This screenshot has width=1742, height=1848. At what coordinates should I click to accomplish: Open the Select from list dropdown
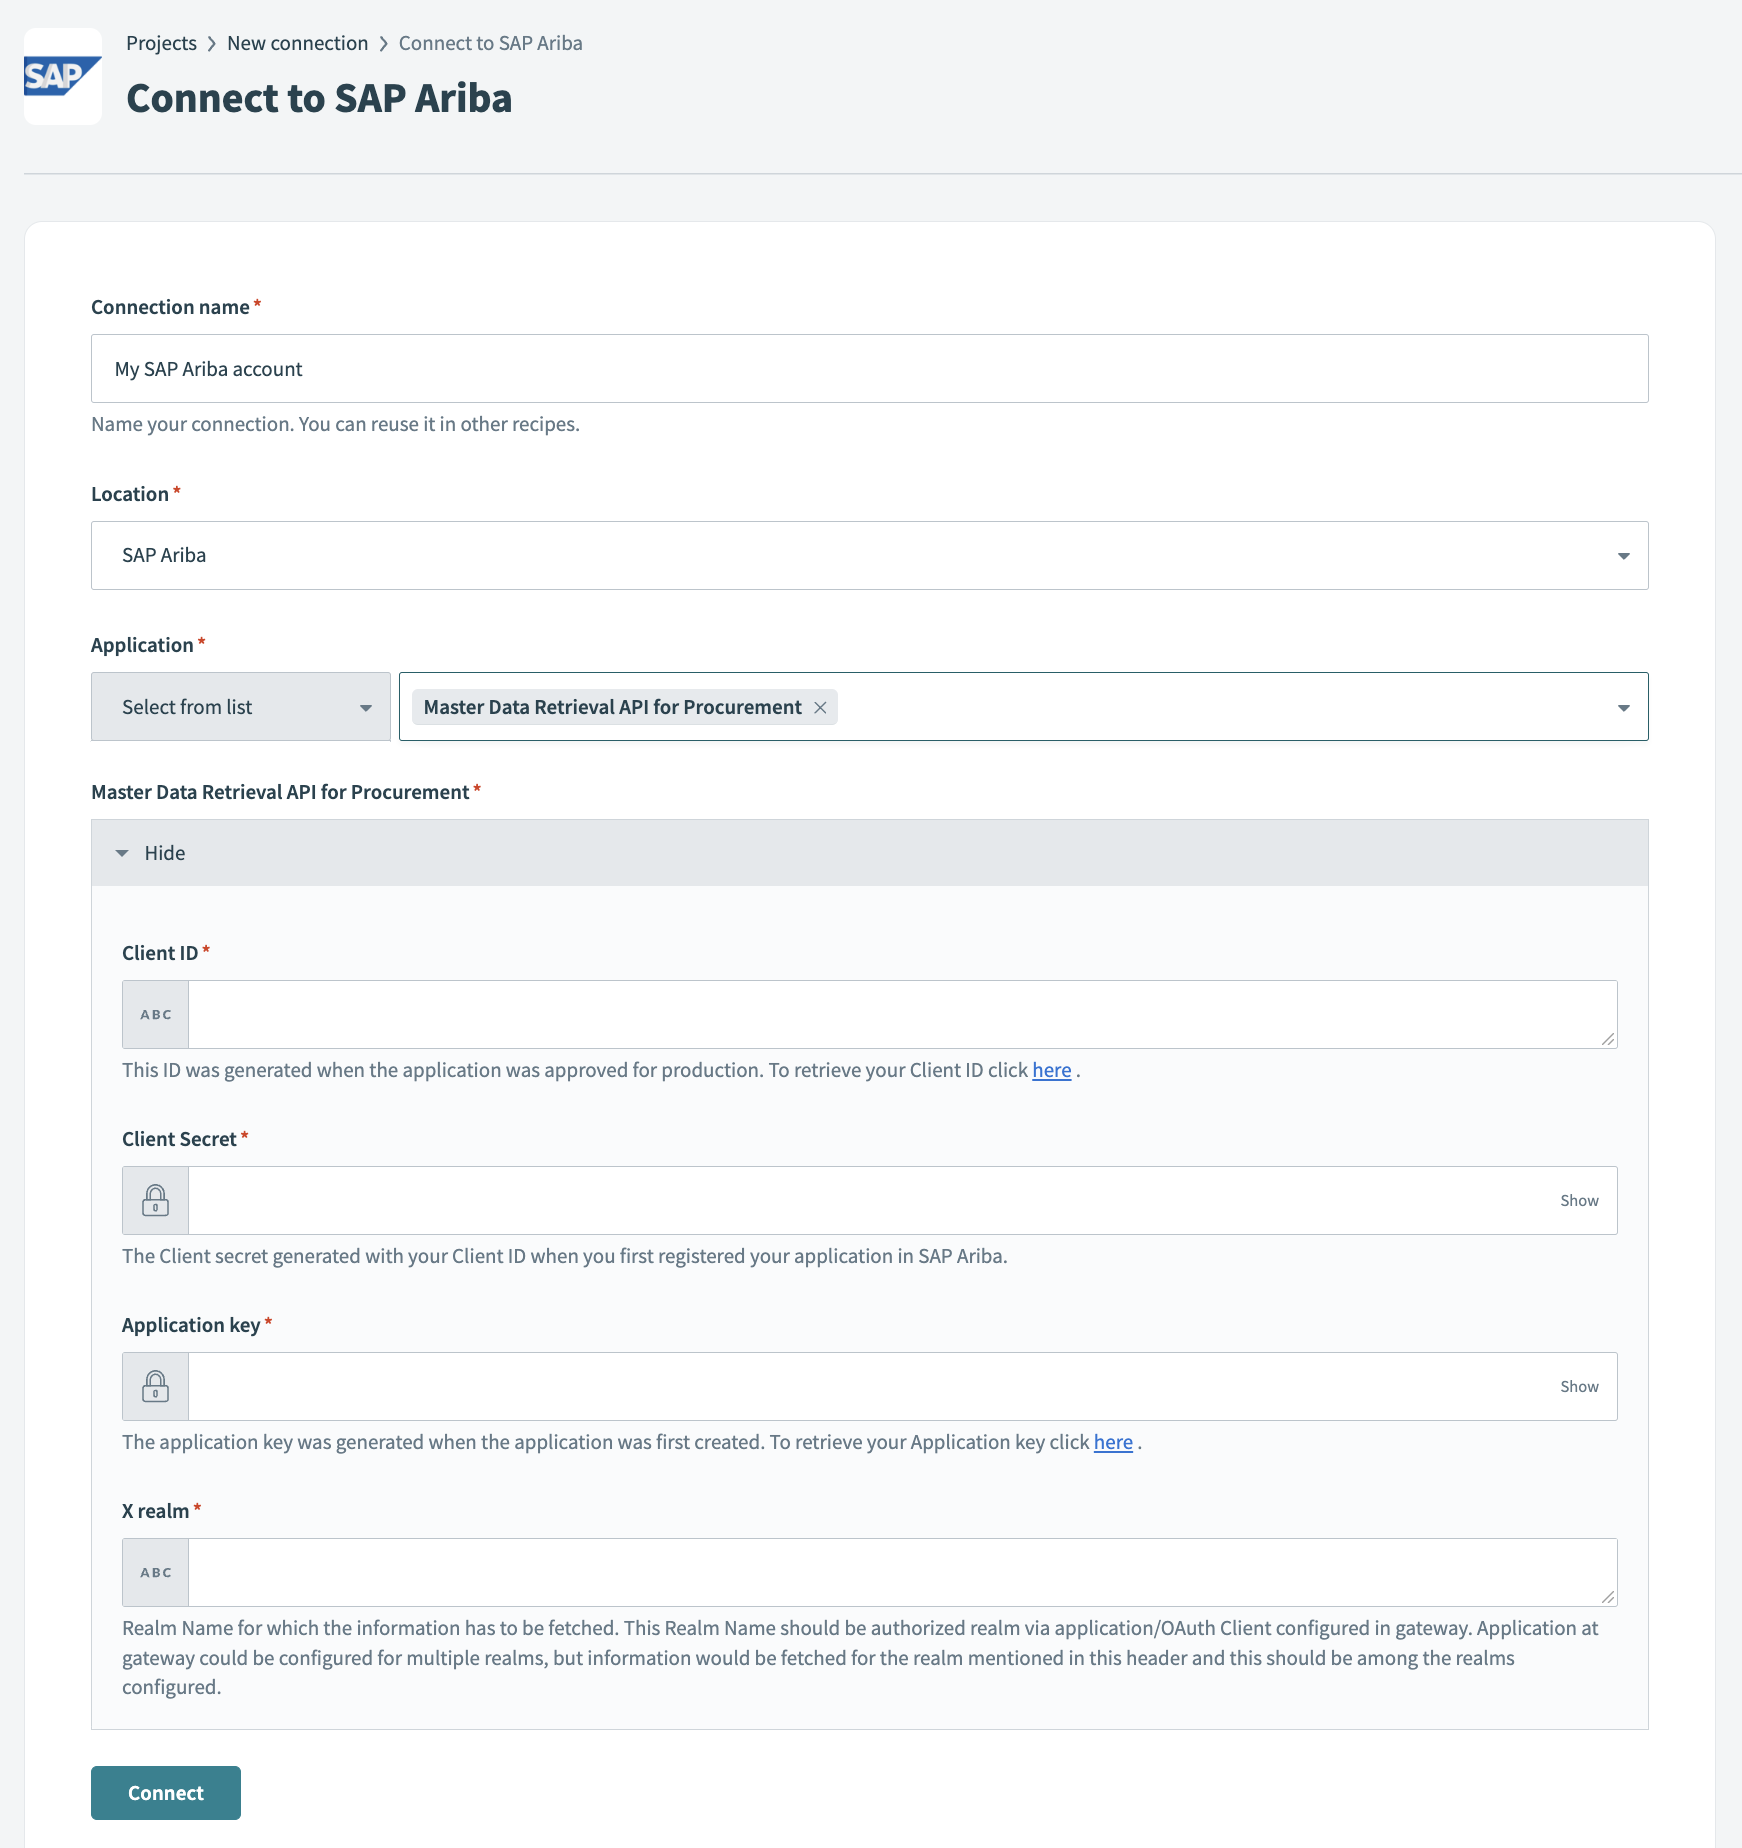tap(365, 708)
